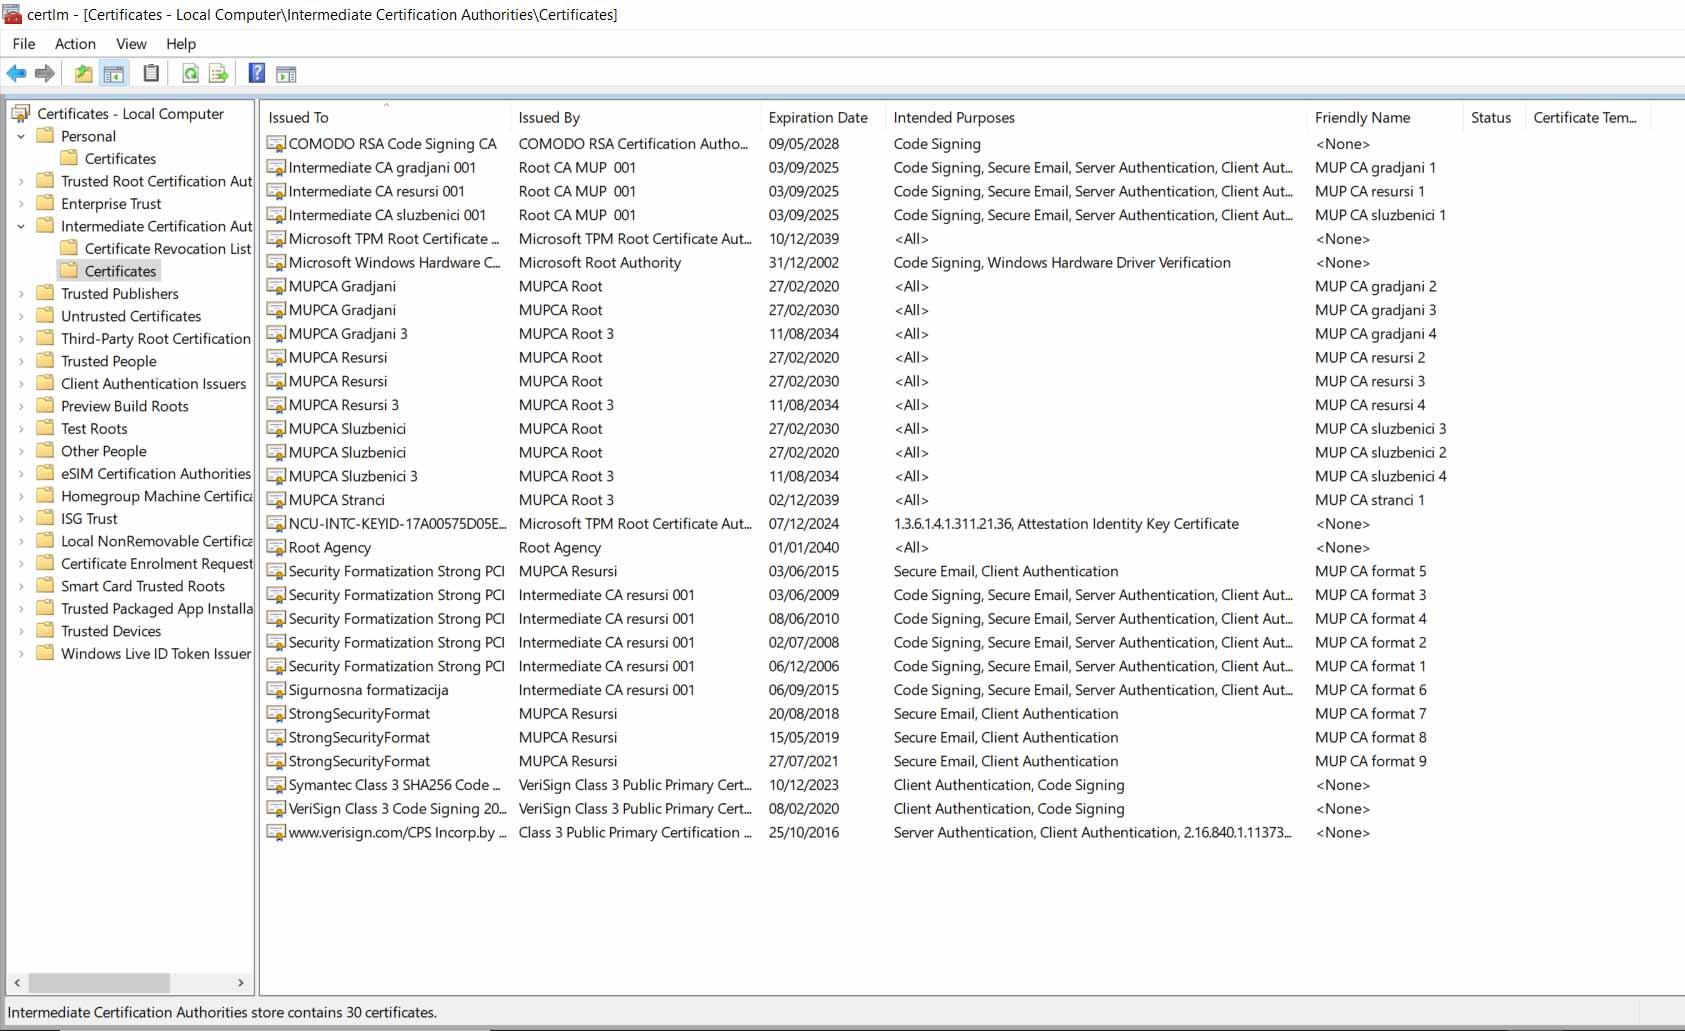
Task: Click the Refresh toolbar icon
Action: 190,73
